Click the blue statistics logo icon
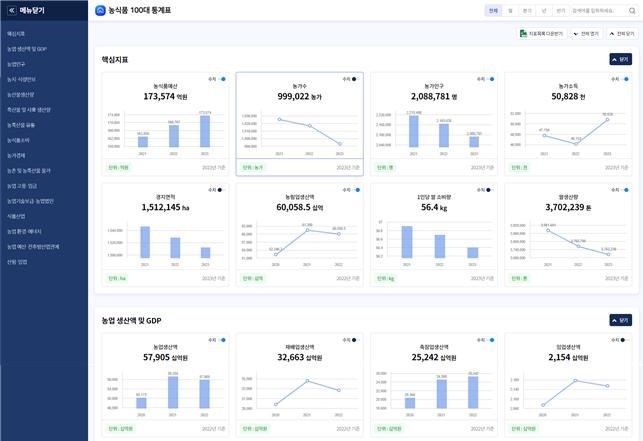This screenshot has height=441, width=643. [x=100, y=10]
